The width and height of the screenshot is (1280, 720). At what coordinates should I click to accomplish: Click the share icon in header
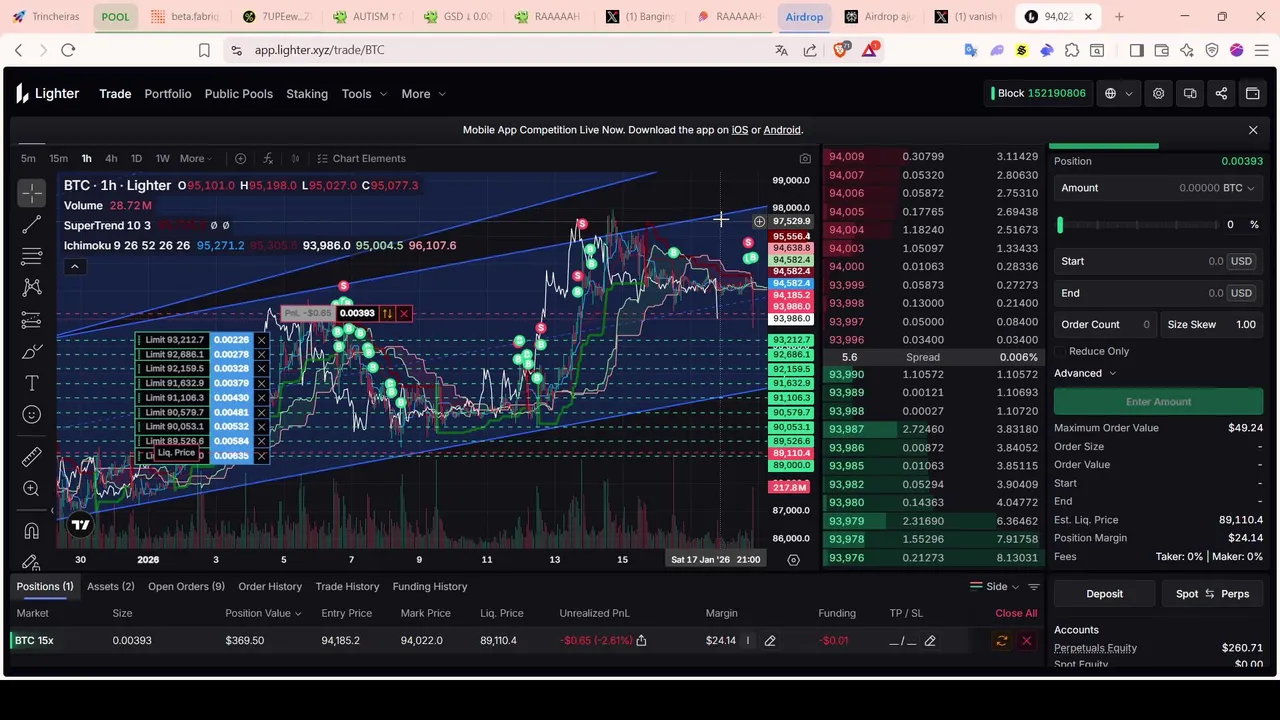1221,94
